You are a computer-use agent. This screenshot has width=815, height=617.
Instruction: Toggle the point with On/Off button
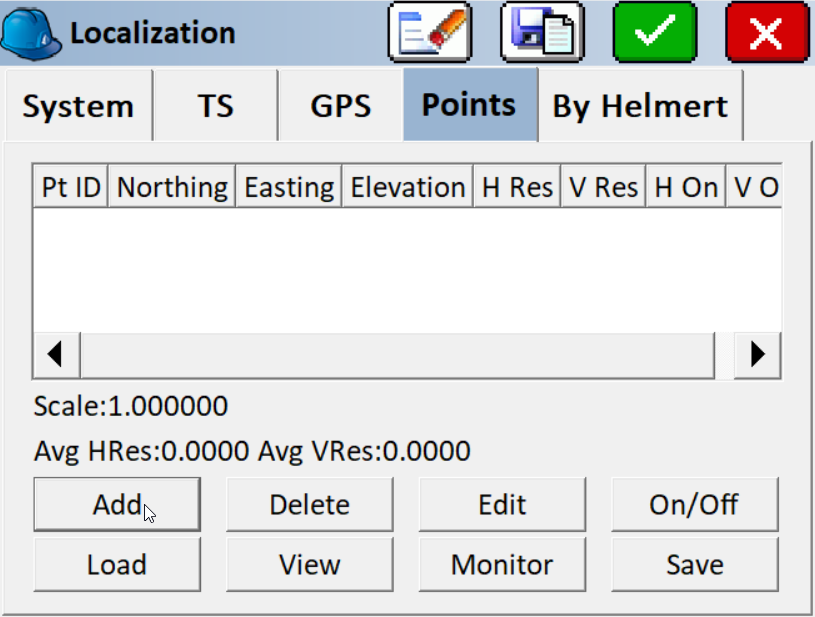click(694, 504)
